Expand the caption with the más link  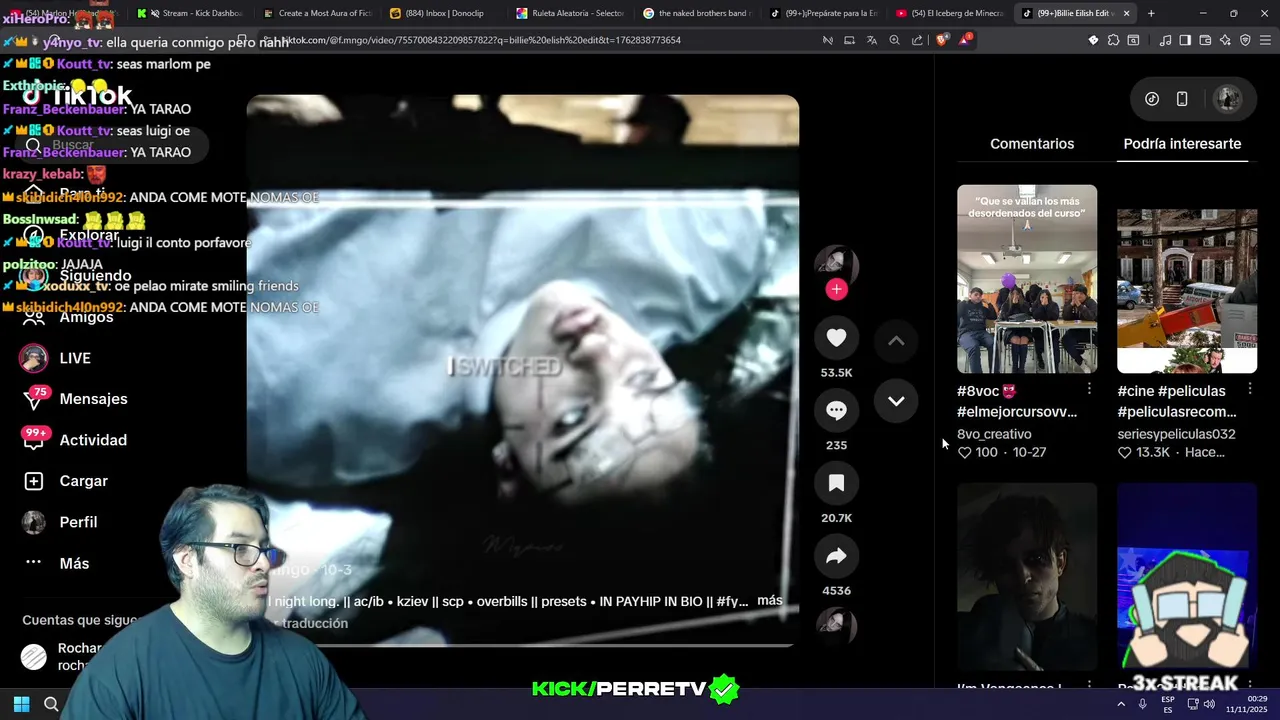pos(769,601)
